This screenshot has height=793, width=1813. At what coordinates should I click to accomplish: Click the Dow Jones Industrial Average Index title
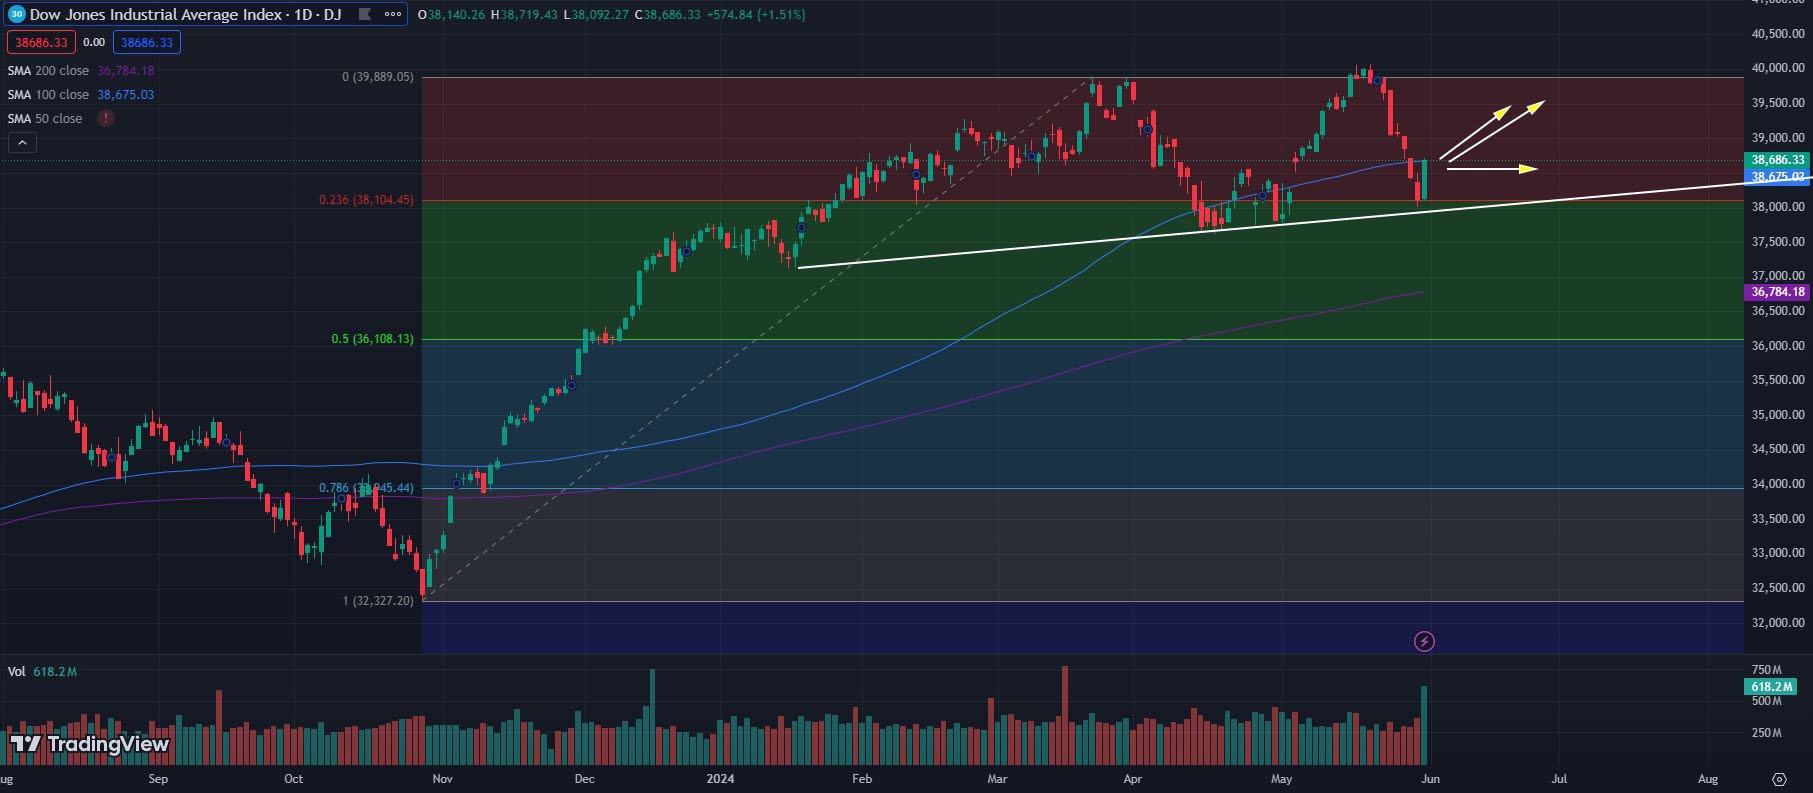pyautogui.click(x=156, y=15)
